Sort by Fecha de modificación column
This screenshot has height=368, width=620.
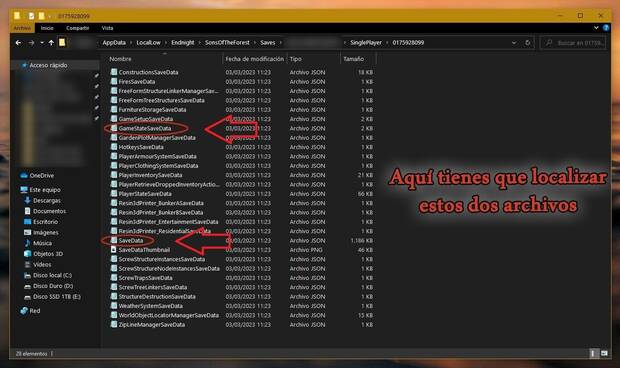click(x=255, y=59)
